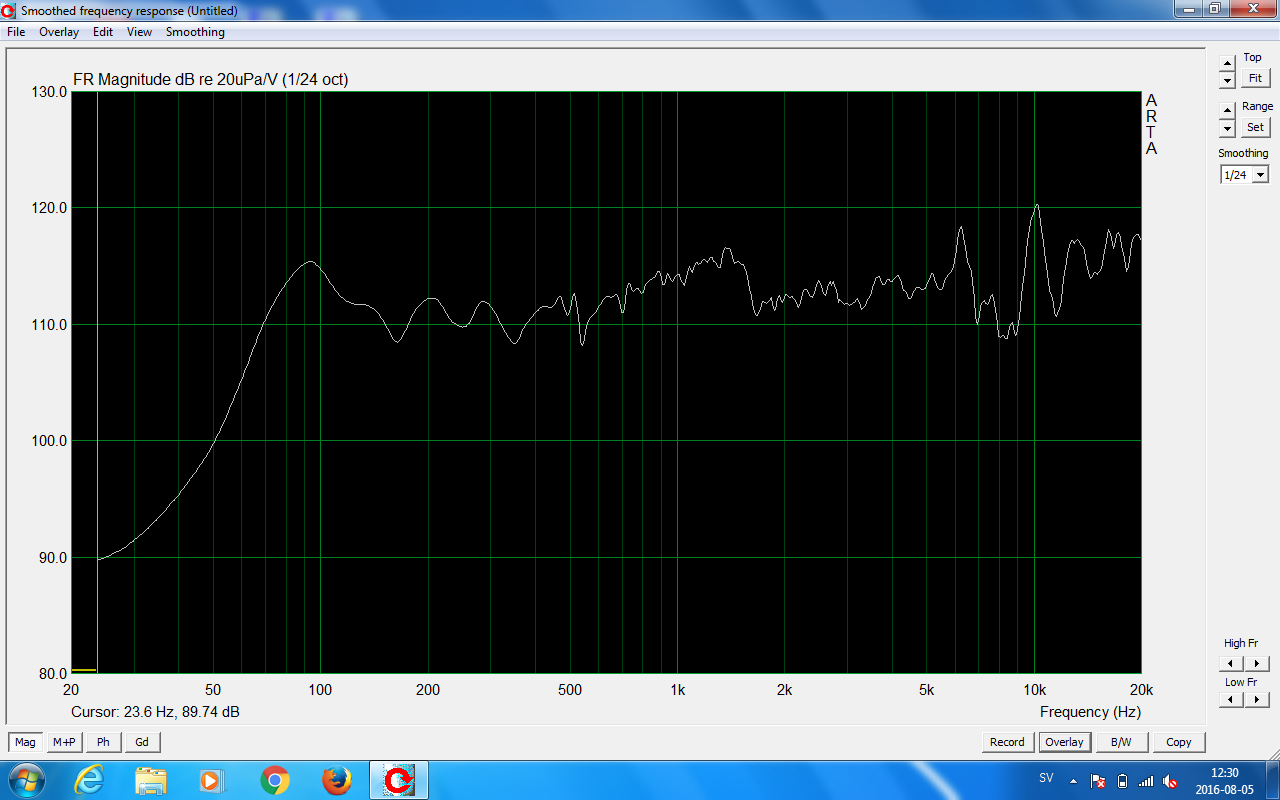Screen dimensions: 1280x800
Task: Click the Copy button
Action: [x=1179, y=742]
